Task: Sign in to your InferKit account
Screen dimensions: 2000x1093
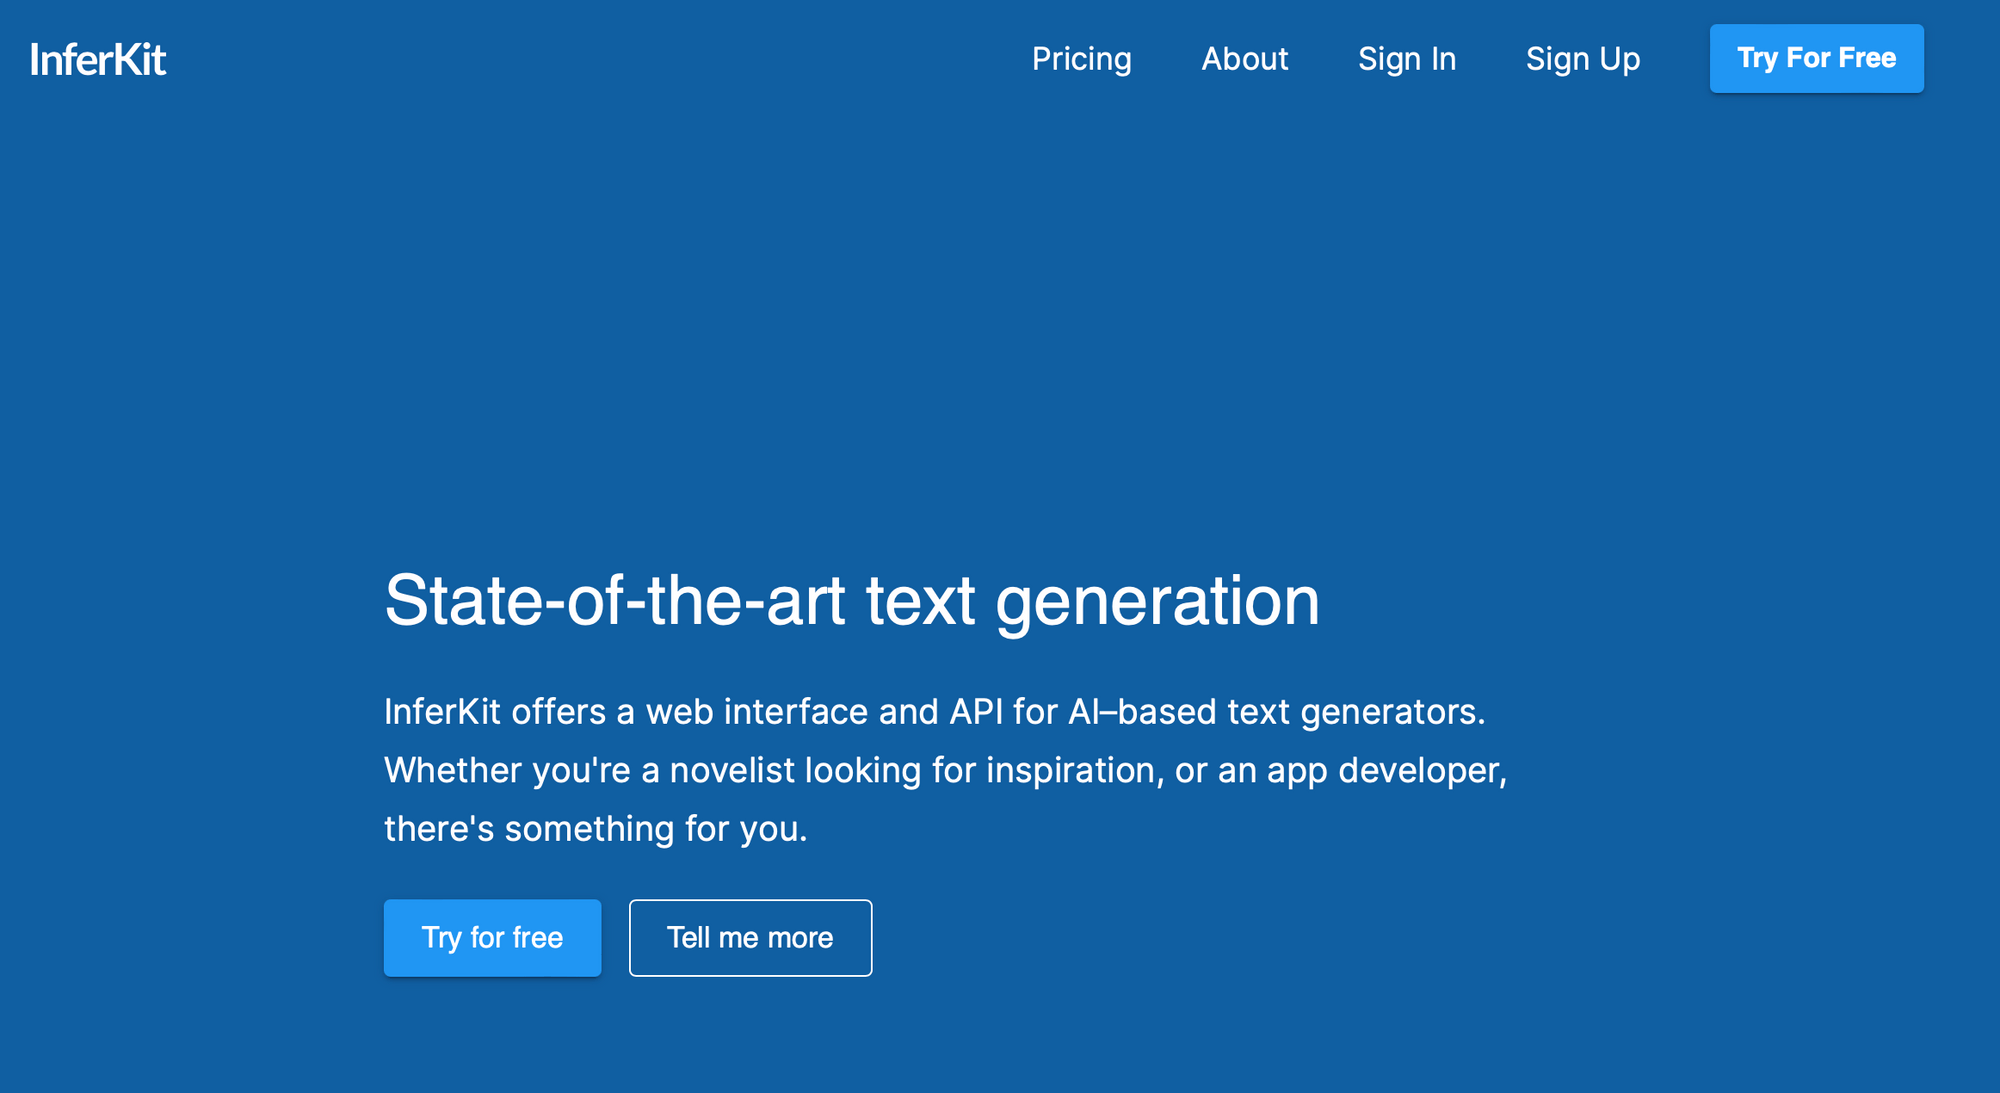Action: (x=1407, y=59)
